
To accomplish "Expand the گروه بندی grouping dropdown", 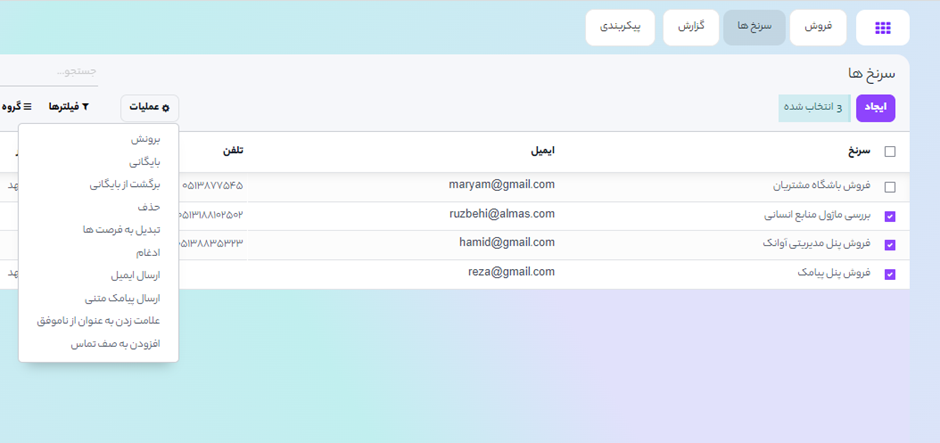I will tap(12, 107).
